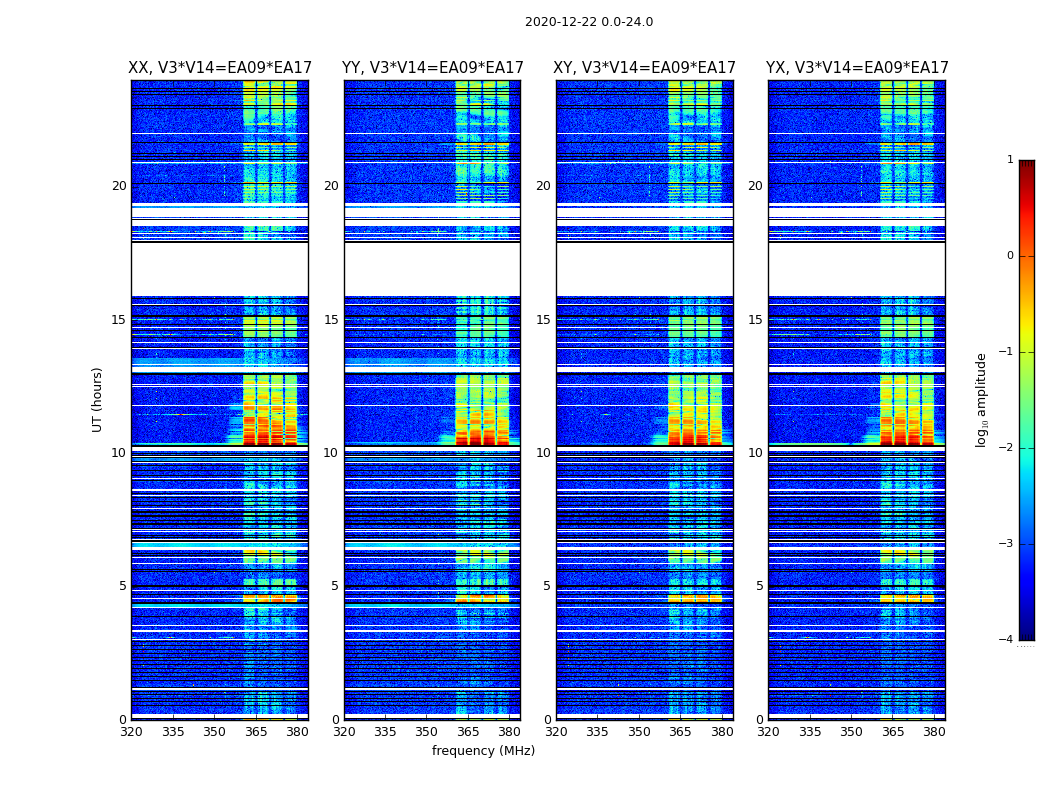Image resolution: width=1050 pixels, height=800 pixels.
Task: Click the "log10 amplitude" colorbar label
Action: pyautogui.click(x=982, y=399)
